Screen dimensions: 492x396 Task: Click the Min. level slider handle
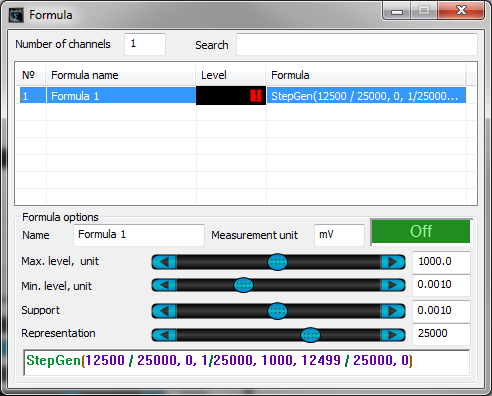(x=244, y=285)
